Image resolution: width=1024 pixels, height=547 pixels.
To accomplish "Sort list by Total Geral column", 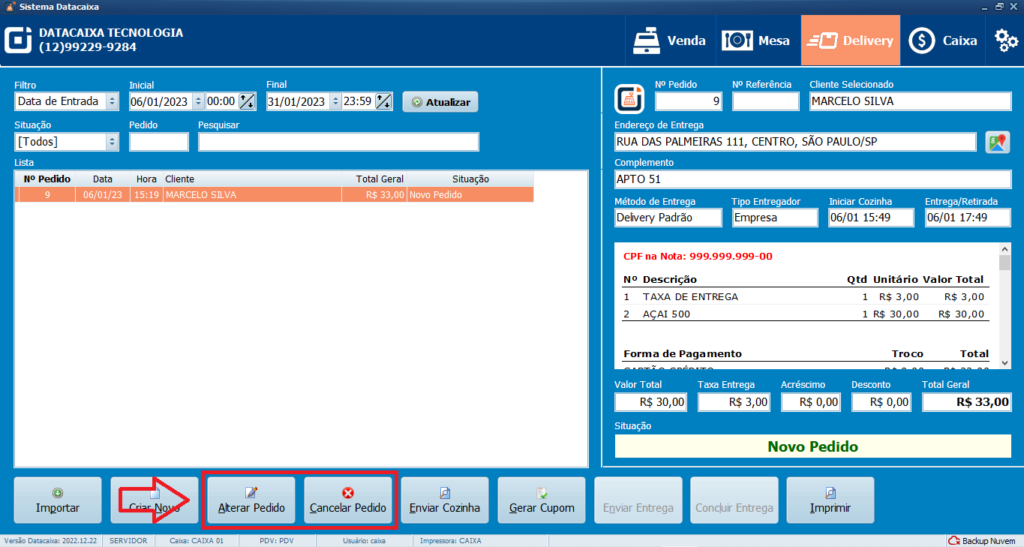I will [x=374, y=179].
